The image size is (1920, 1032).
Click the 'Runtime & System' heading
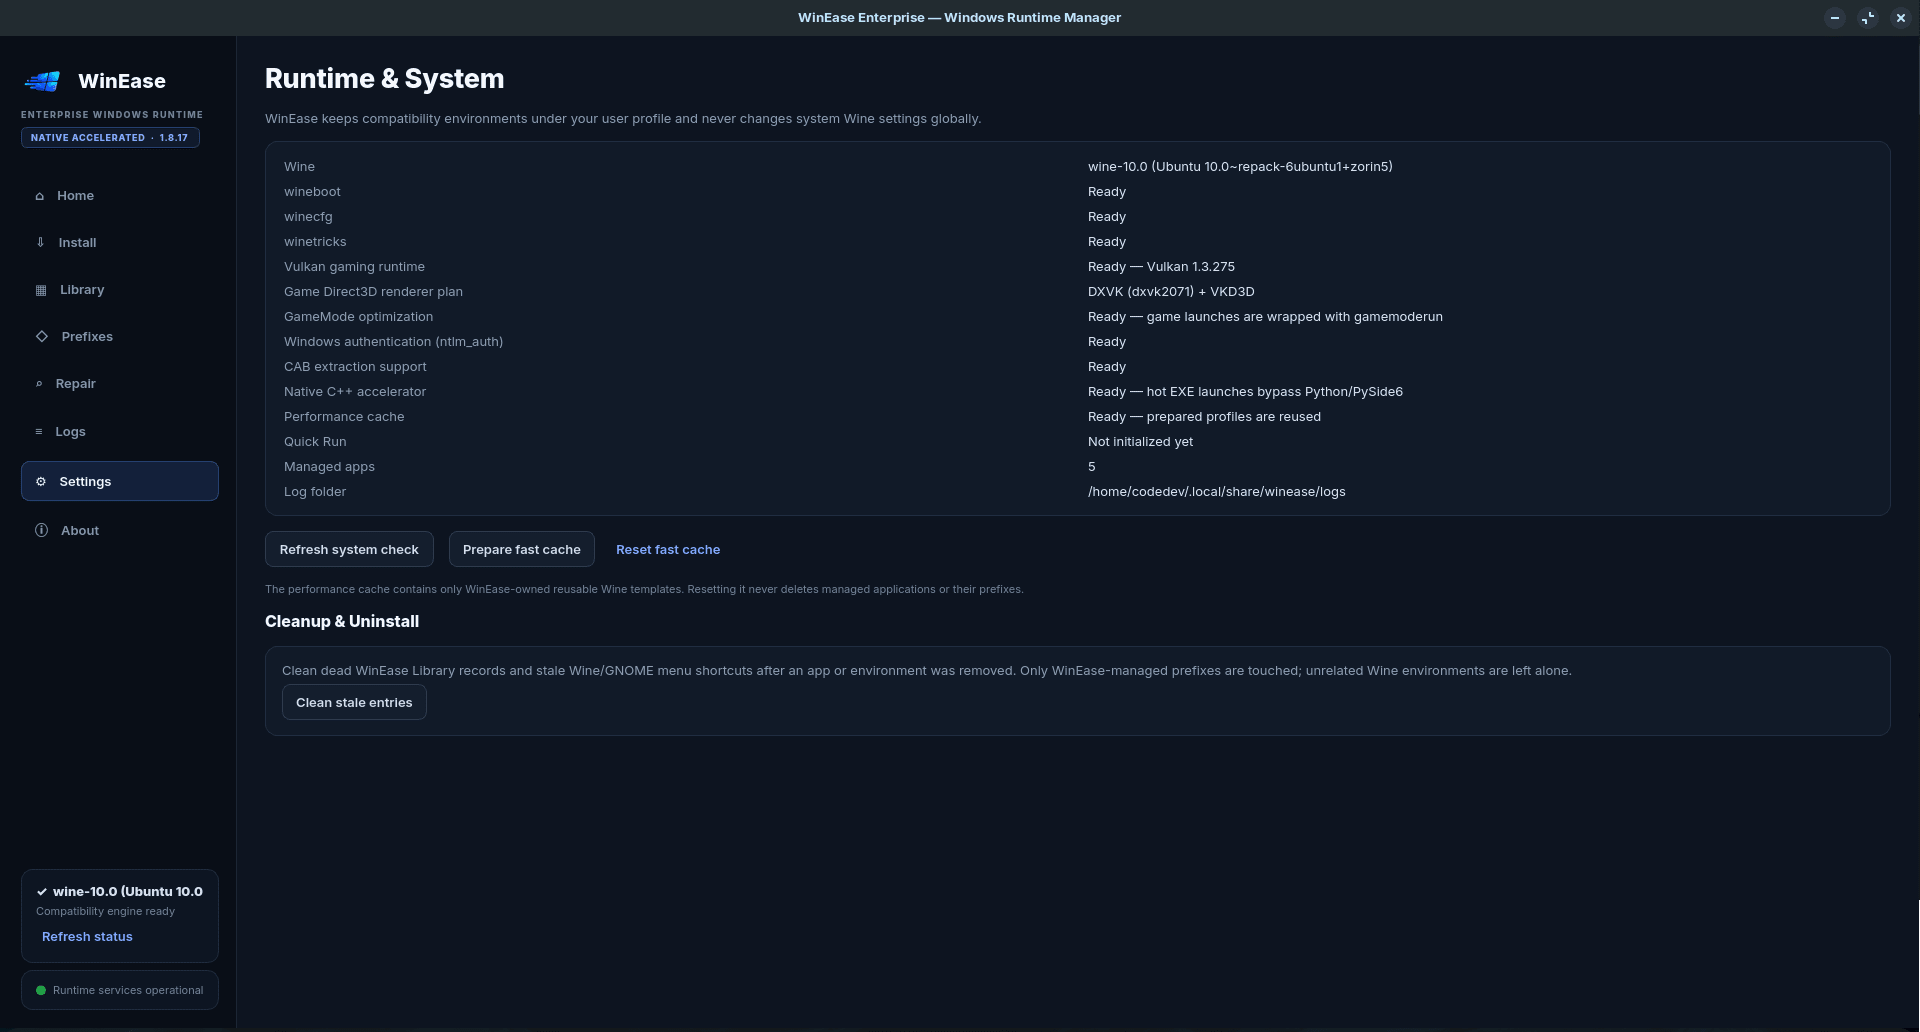385,79
